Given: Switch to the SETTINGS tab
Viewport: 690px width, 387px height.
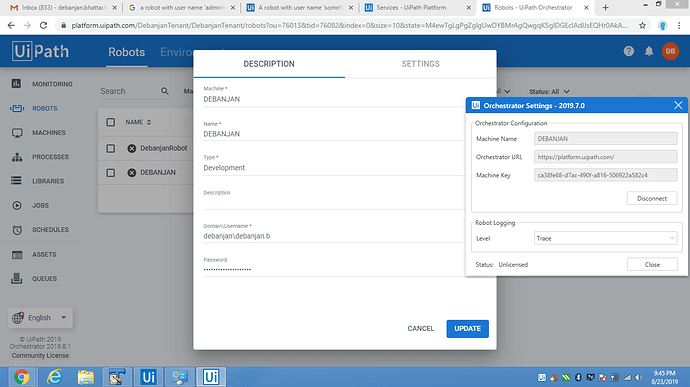Looking at the screenshot, I should tap(420, 64).
